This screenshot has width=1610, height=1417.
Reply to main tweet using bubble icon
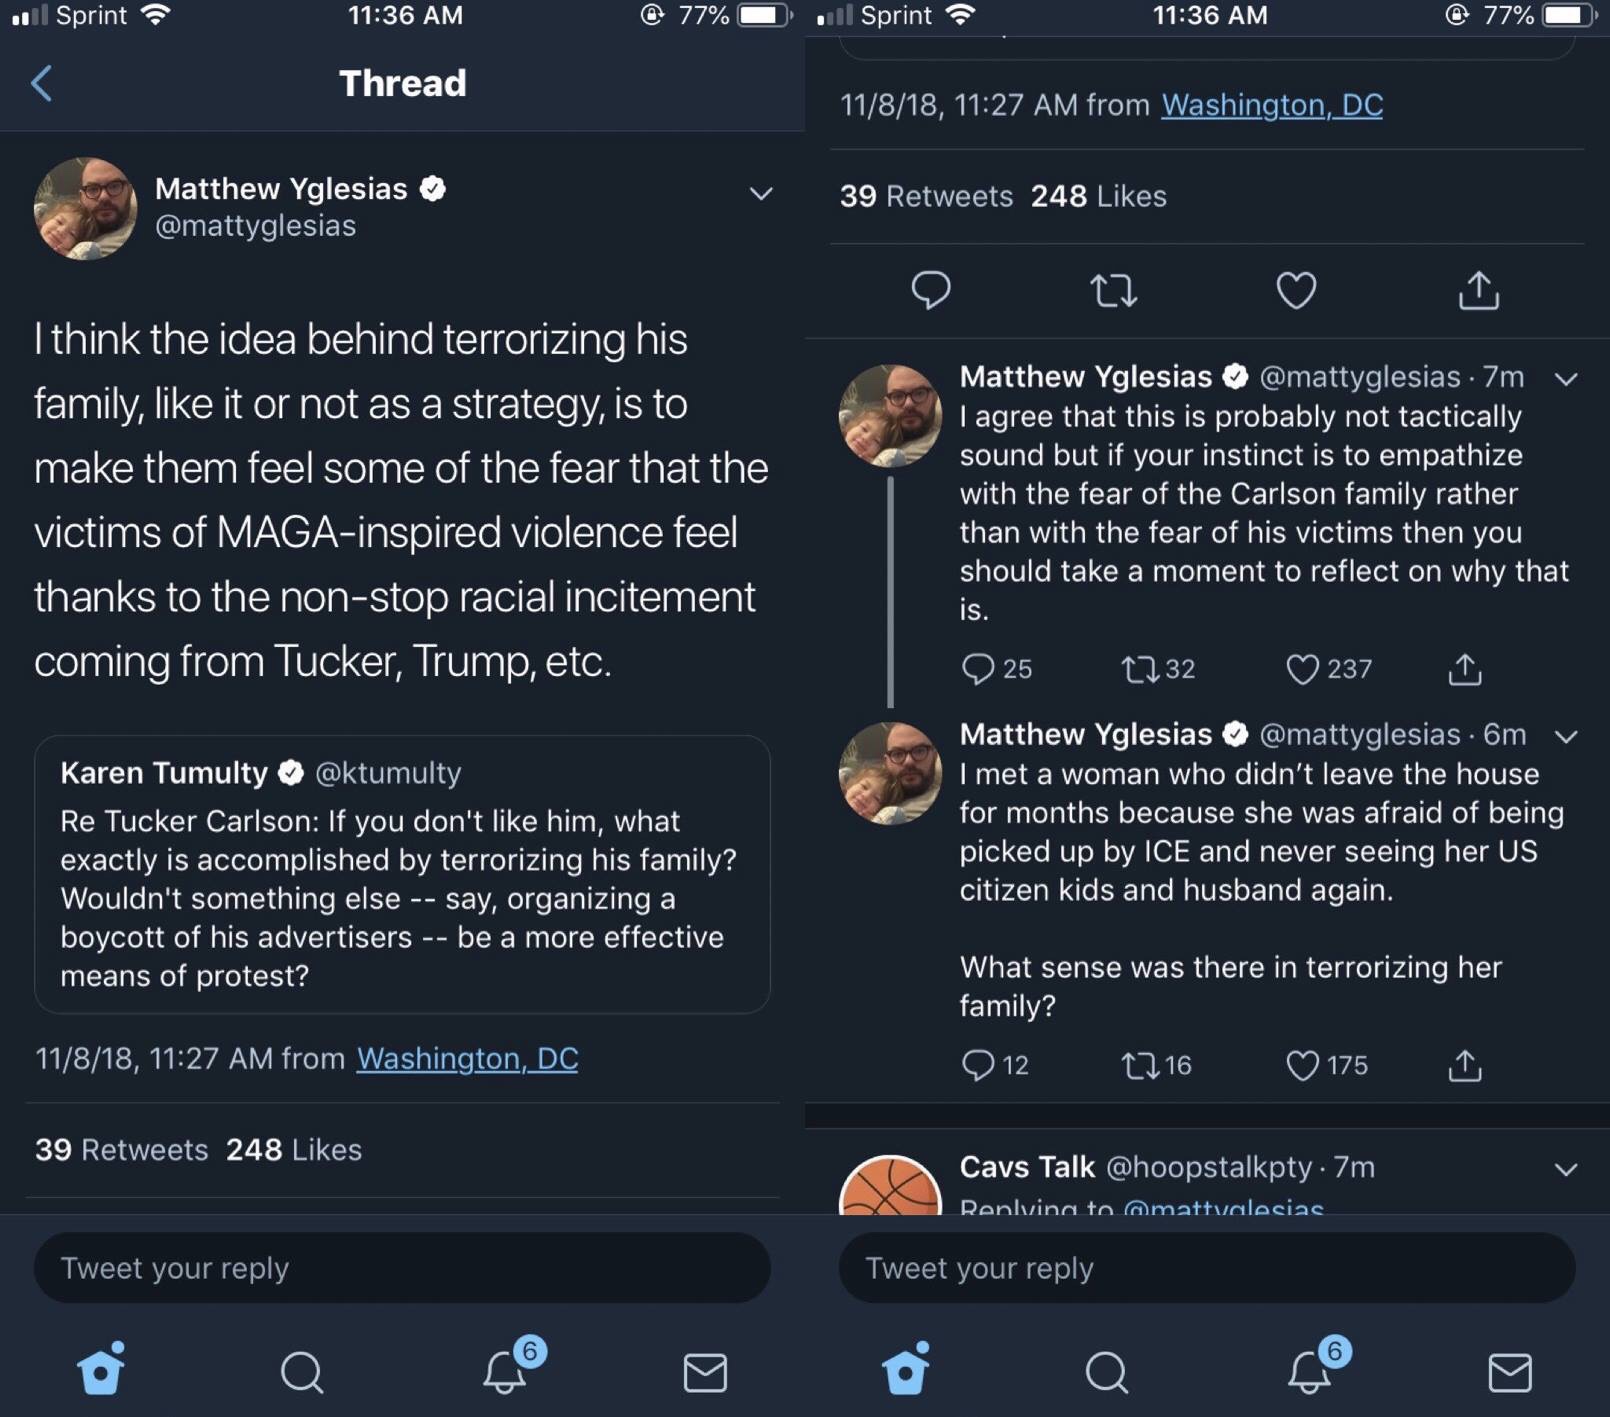click(x=930, y=291)
